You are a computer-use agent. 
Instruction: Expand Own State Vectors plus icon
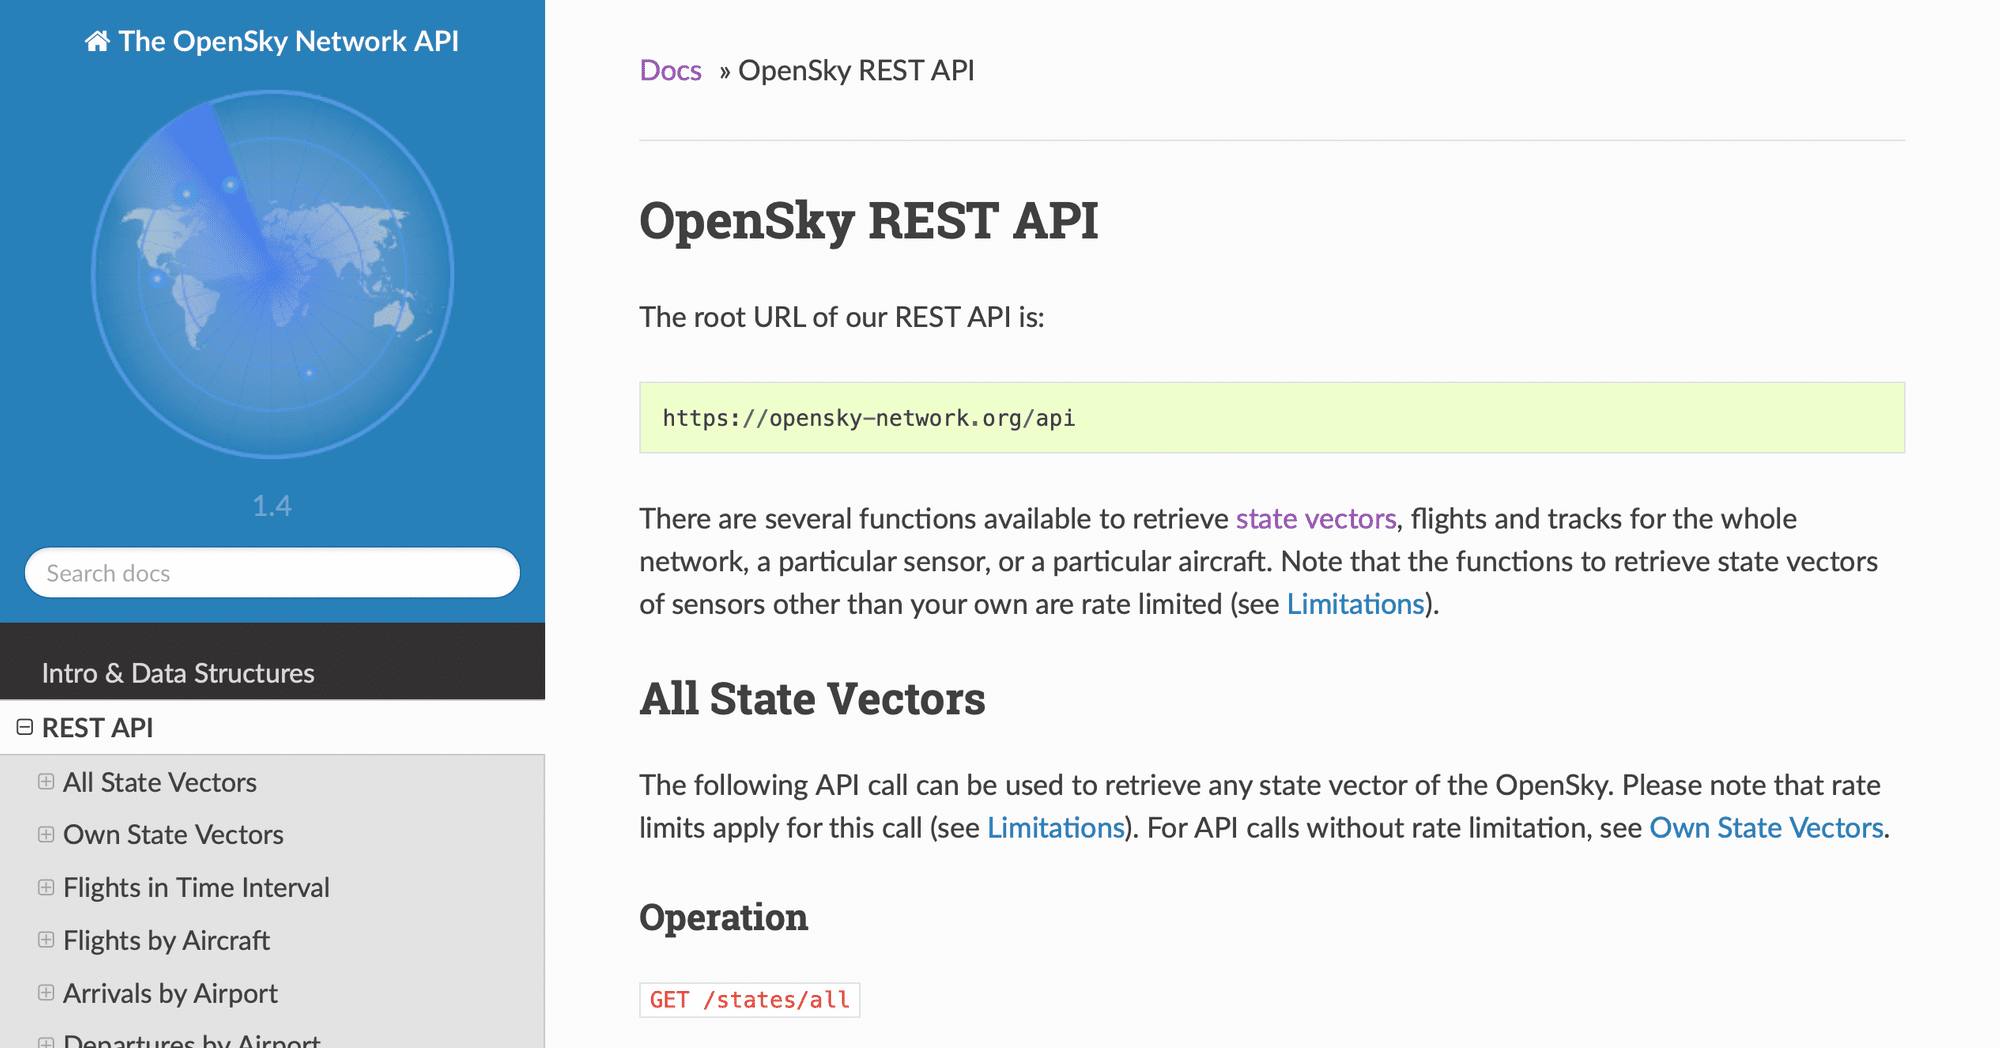[46, 834]
